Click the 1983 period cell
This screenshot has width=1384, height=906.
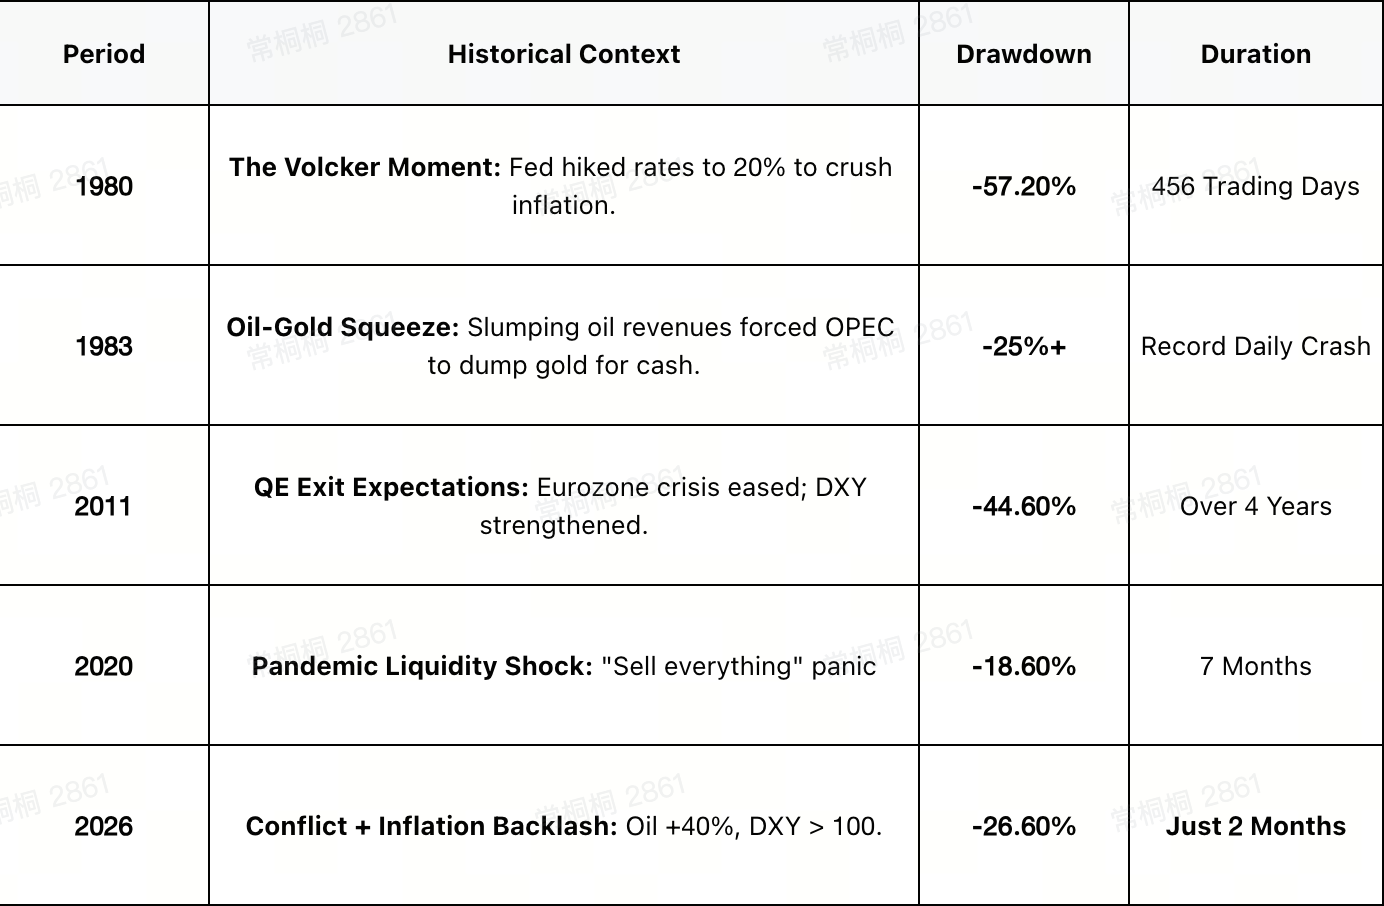[x=104, y=346]
